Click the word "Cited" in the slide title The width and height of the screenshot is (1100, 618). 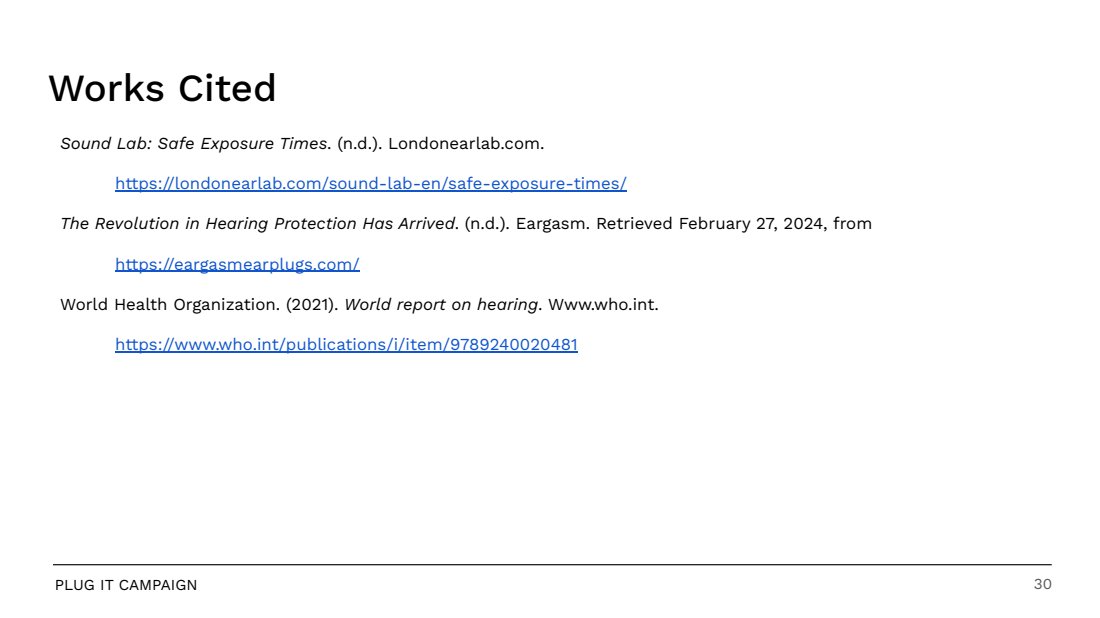(227, 88)
